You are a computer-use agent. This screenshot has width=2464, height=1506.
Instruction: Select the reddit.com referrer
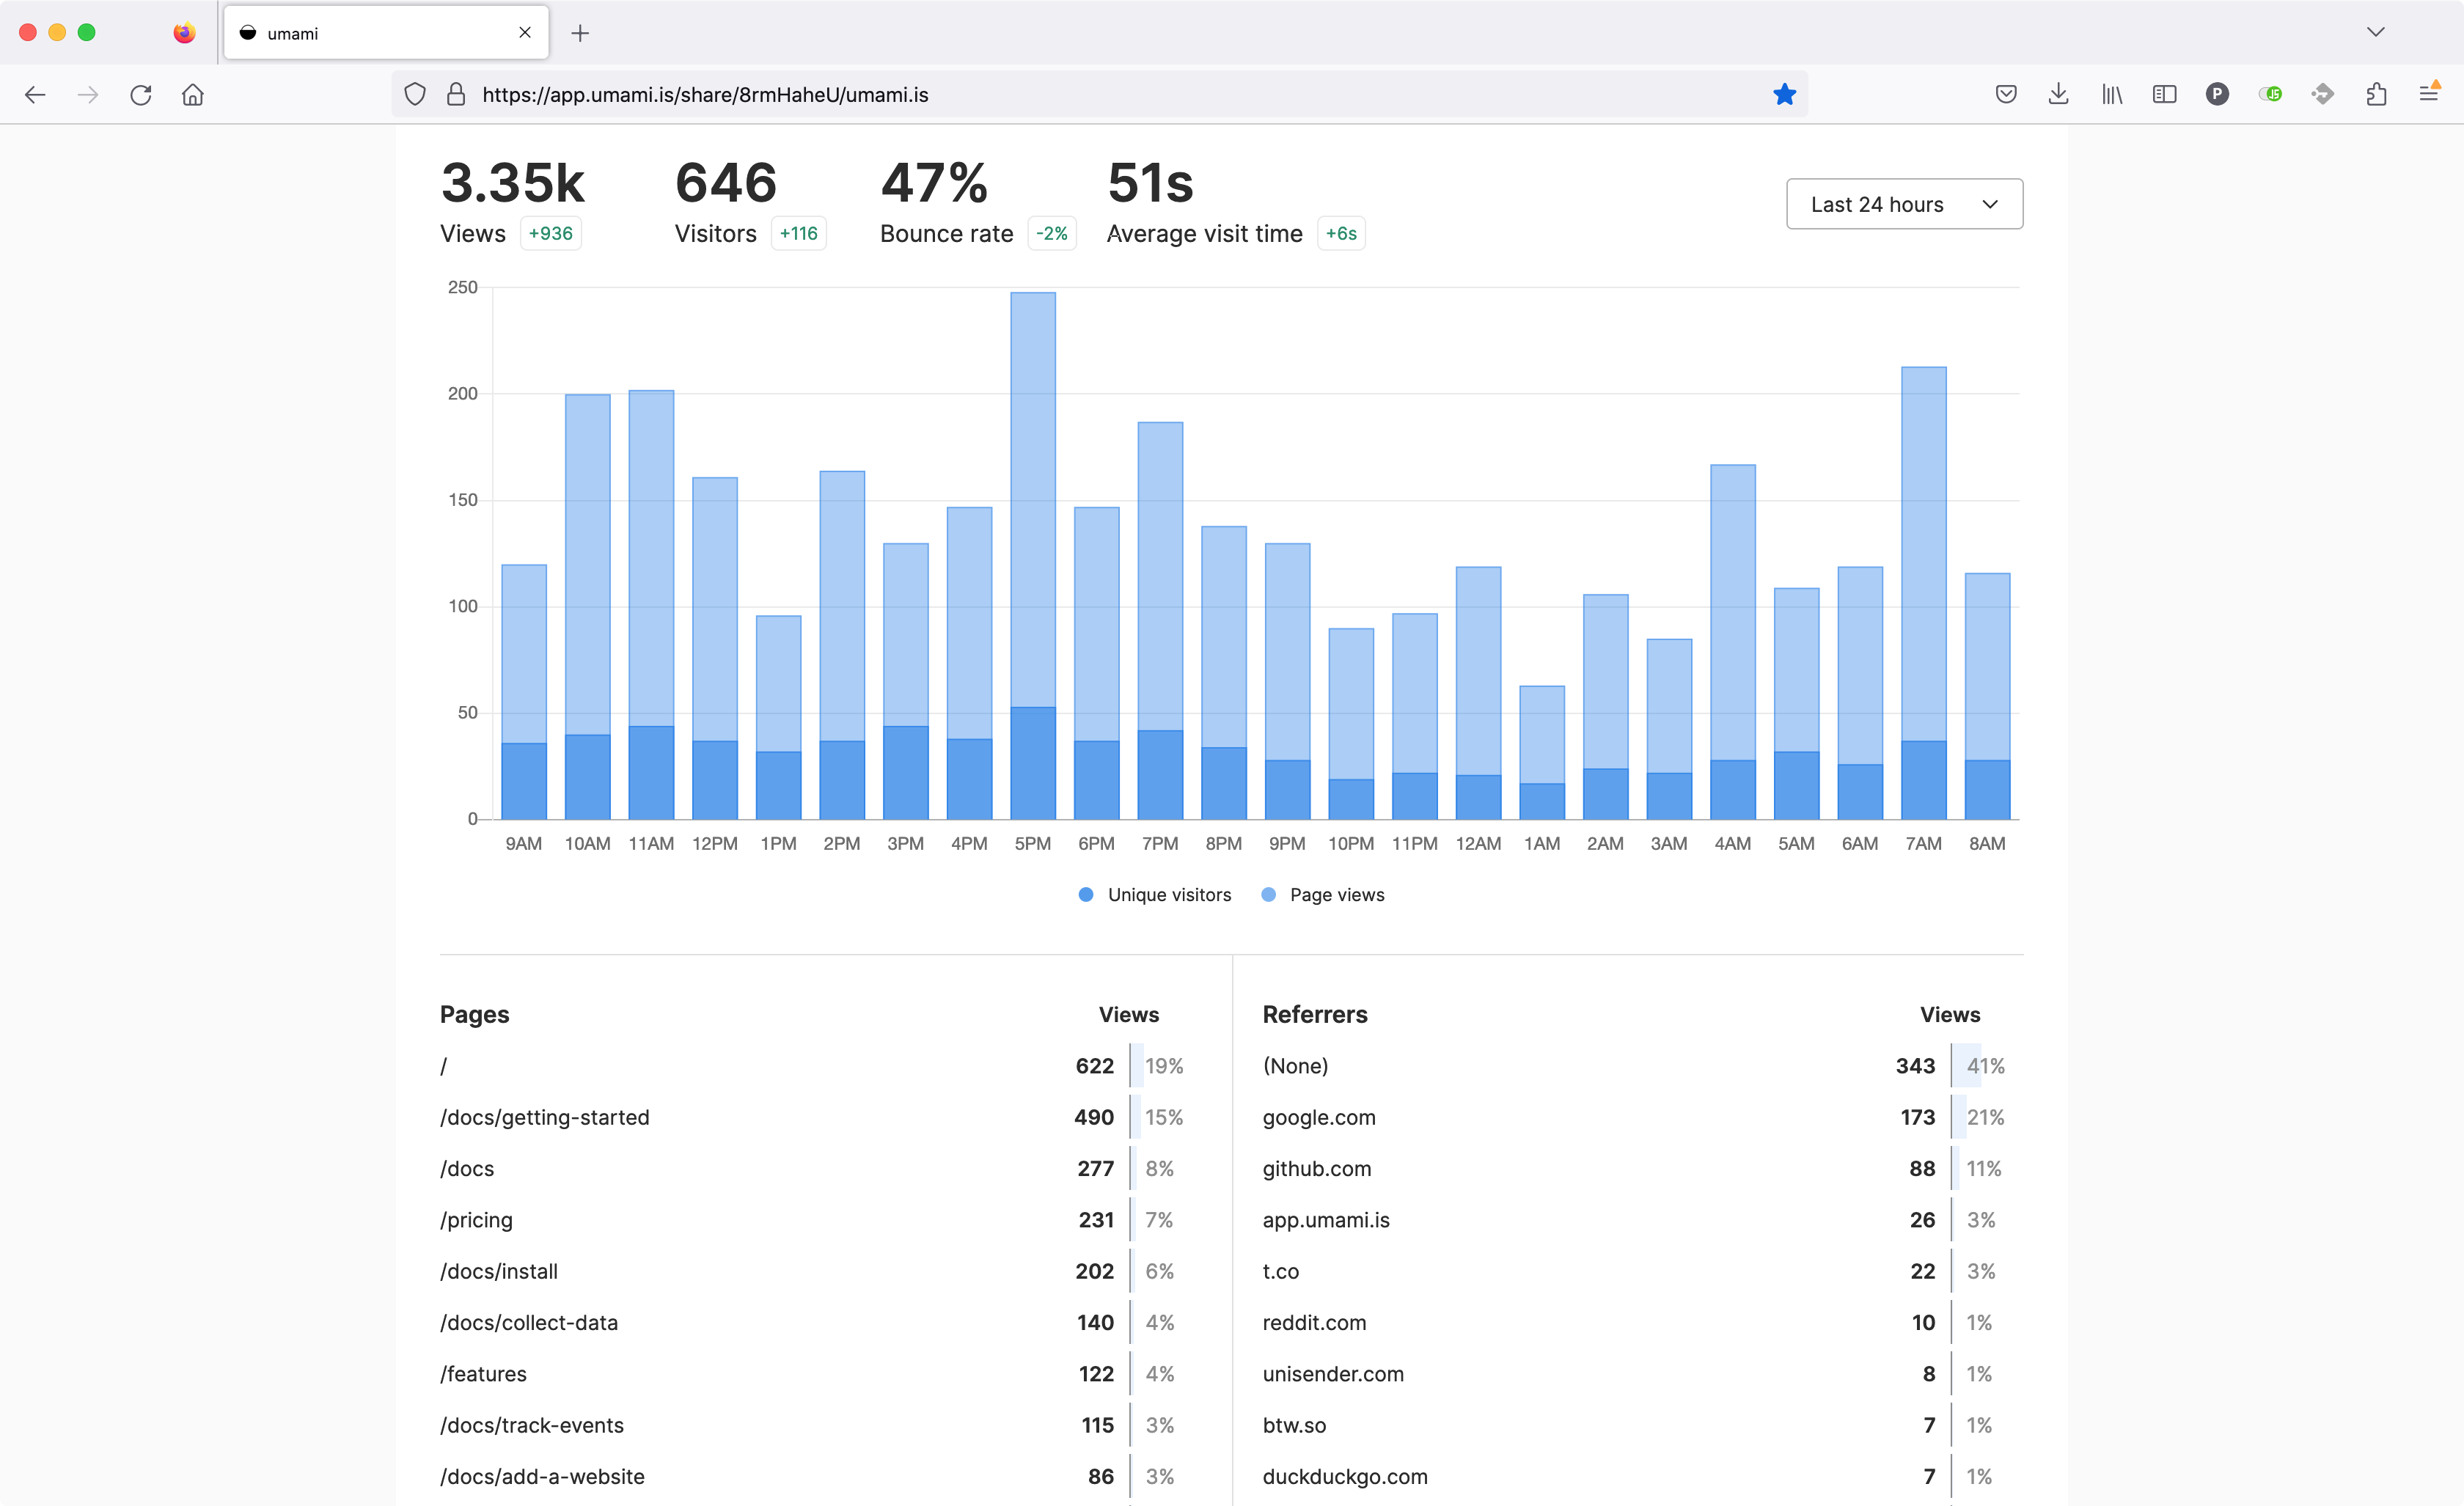coord(1636,1322)
